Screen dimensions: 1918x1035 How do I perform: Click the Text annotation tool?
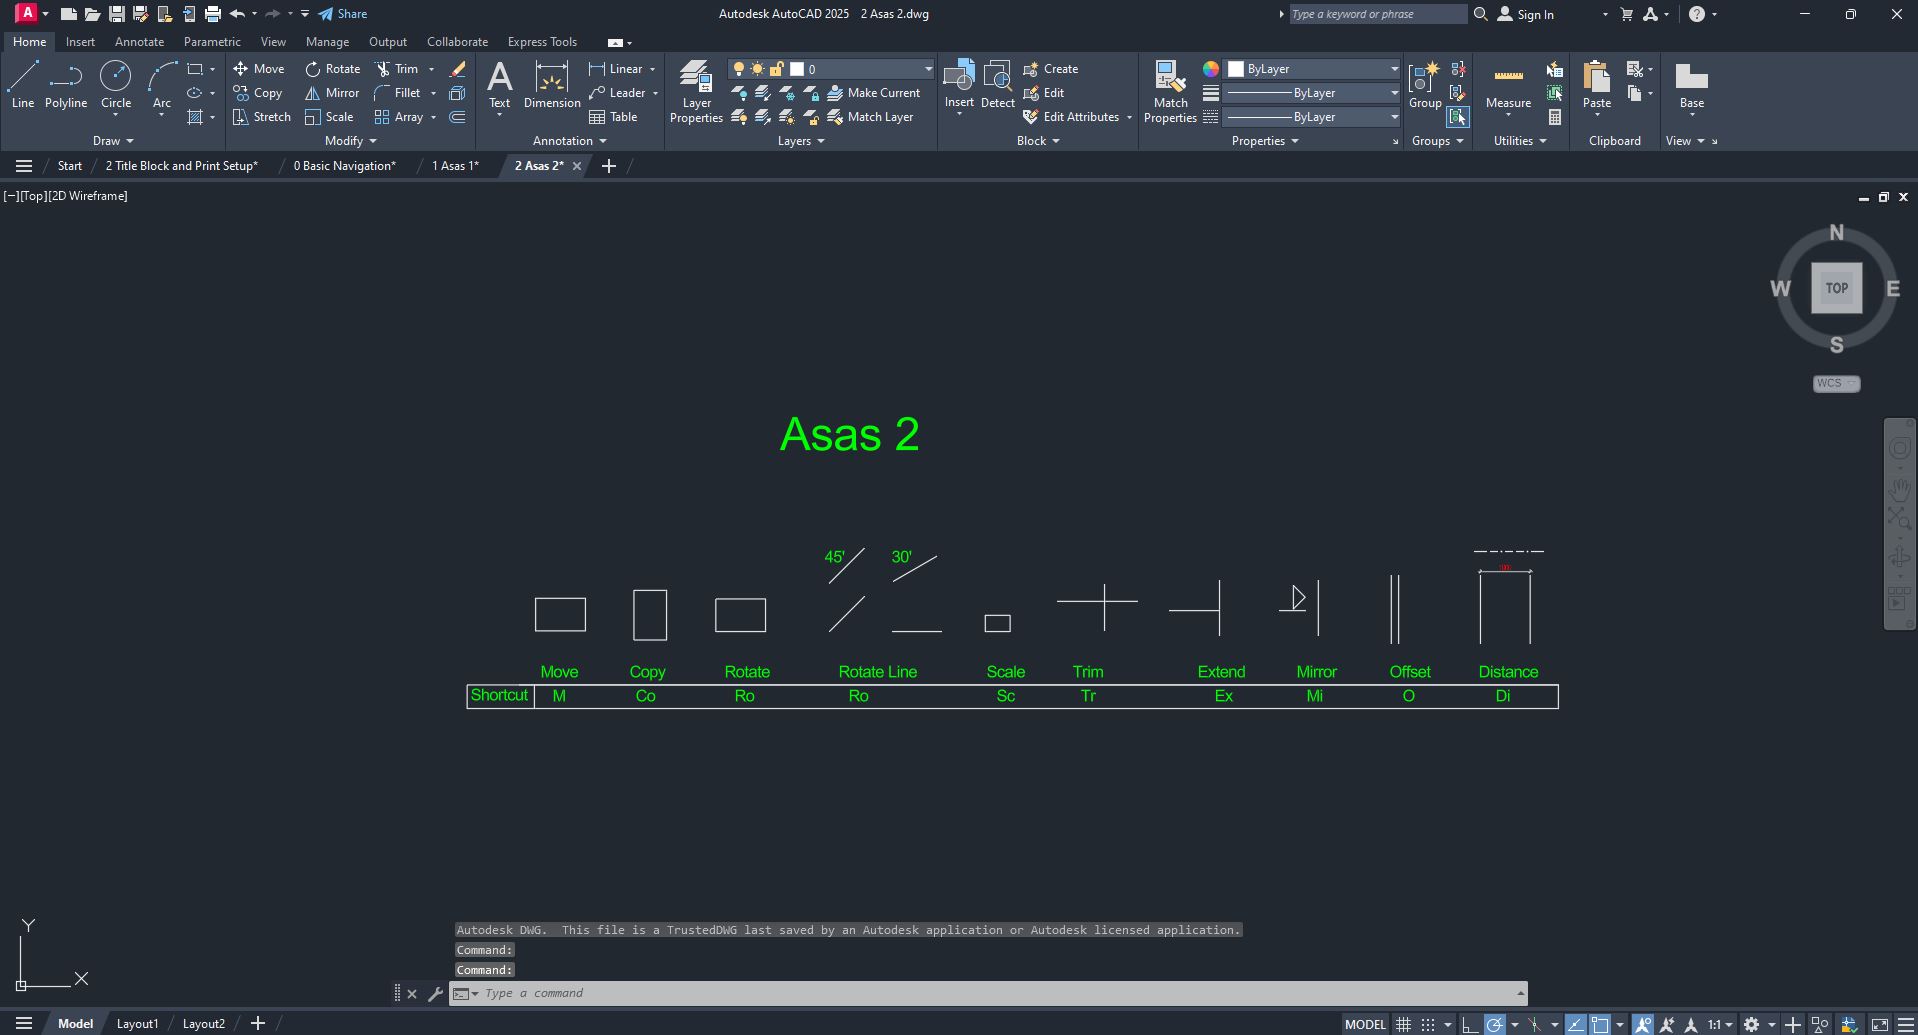coord(499,84)
